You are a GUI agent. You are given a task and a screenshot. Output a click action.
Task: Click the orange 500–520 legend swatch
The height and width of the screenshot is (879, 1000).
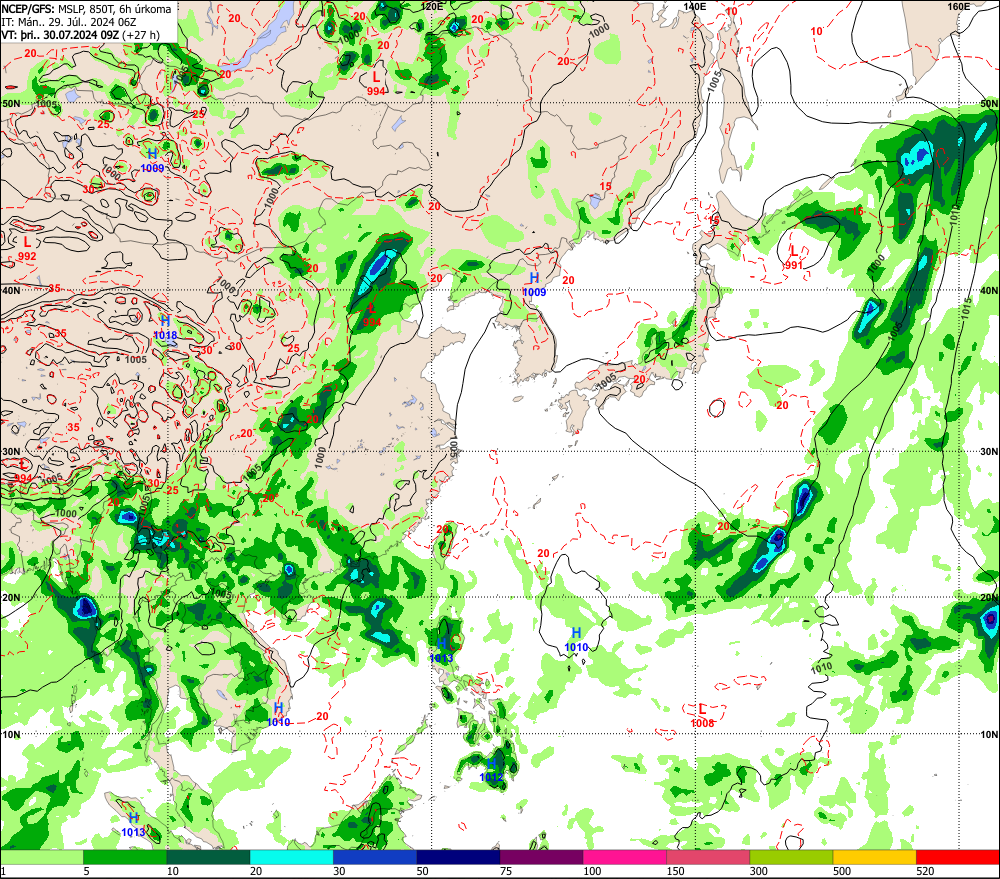coord(874,857)
